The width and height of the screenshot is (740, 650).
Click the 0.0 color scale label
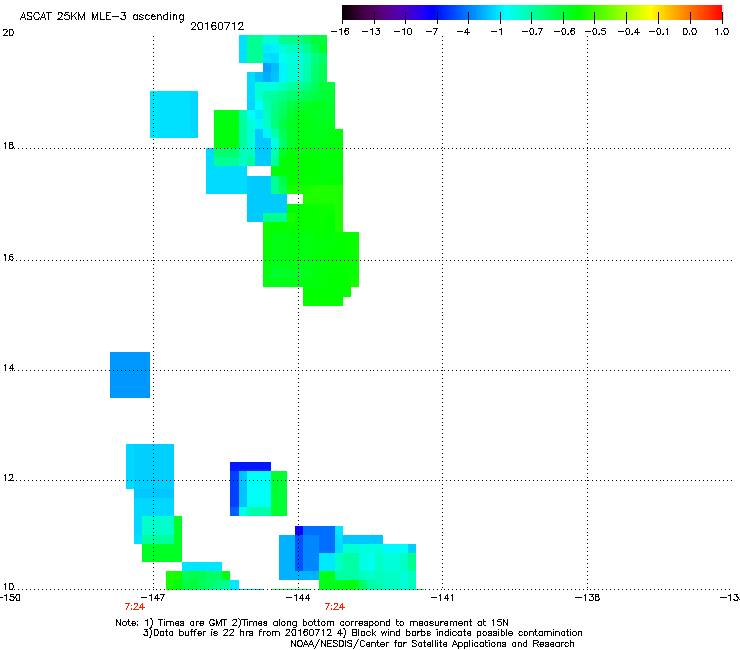coord(690,32)
